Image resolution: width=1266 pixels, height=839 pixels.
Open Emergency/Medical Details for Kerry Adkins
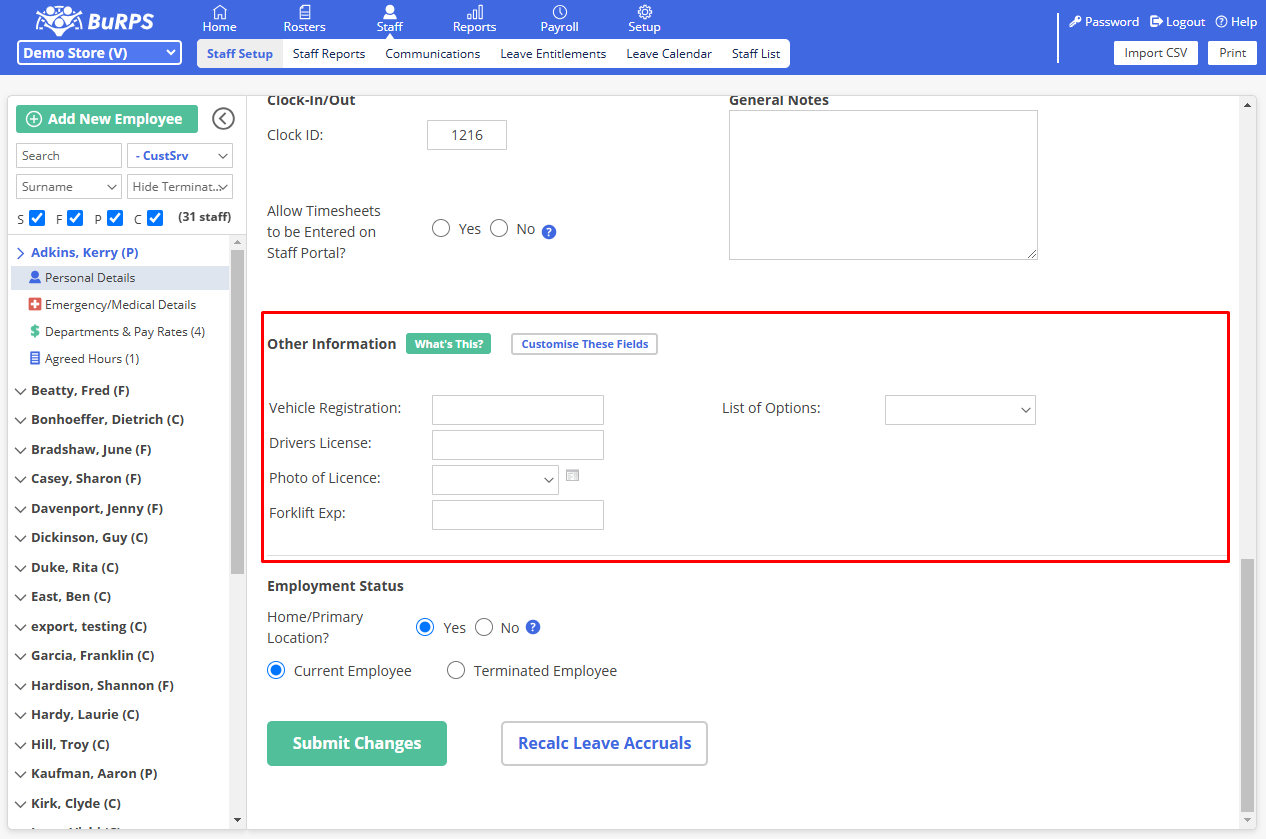(120, 305)
